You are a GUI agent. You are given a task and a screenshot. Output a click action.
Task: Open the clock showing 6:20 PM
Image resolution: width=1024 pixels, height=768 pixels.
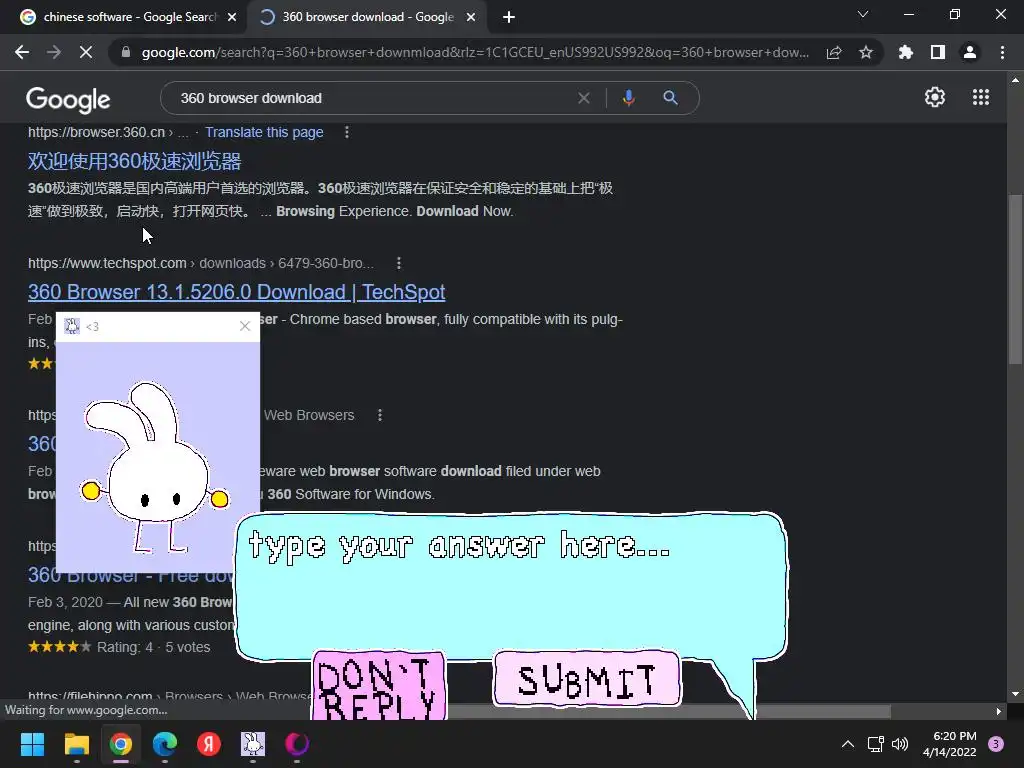click(x=950, y=744)
